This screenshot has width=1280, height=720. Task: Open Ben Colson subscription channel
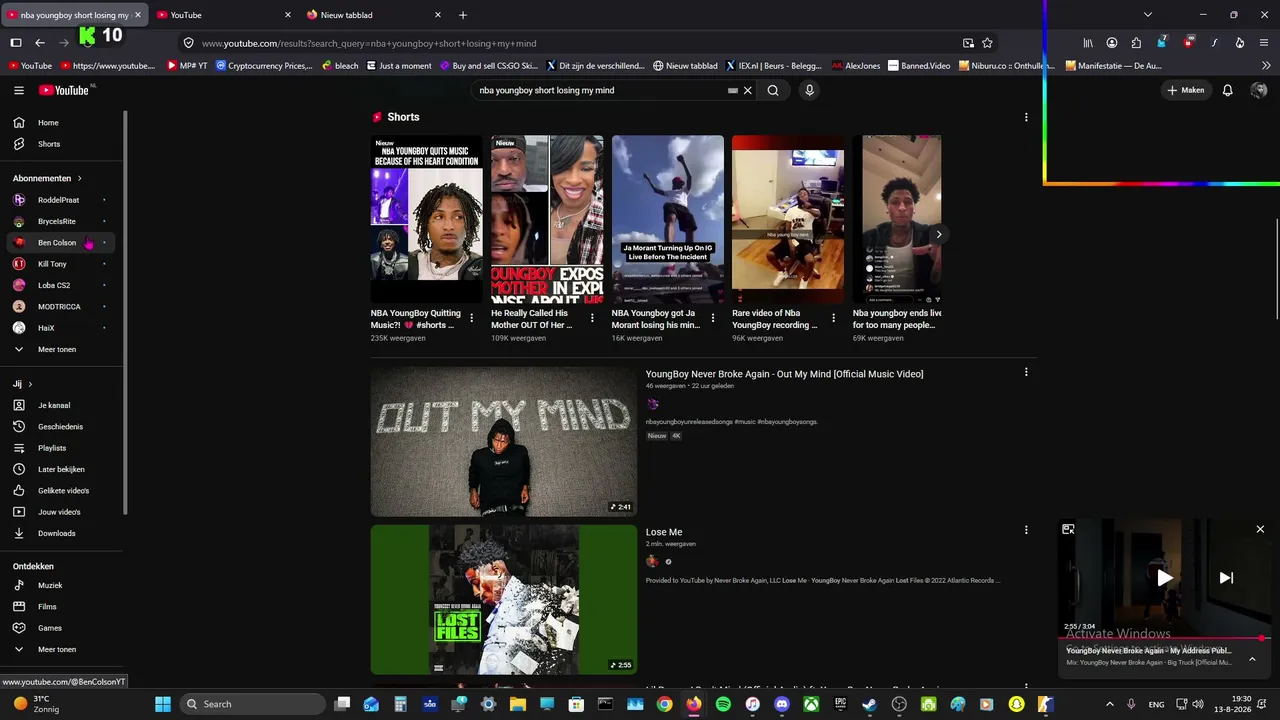point(62,242)
